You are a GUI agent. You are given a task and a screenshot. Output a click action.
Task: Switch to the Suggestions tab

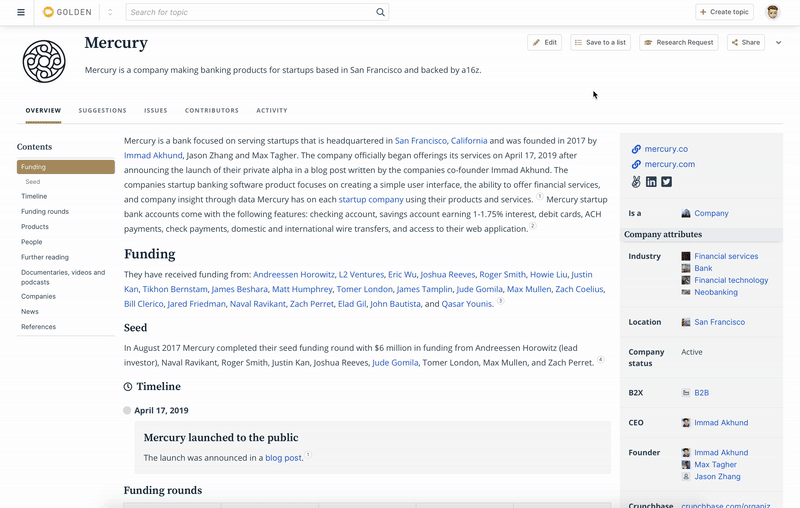(103, 111)
